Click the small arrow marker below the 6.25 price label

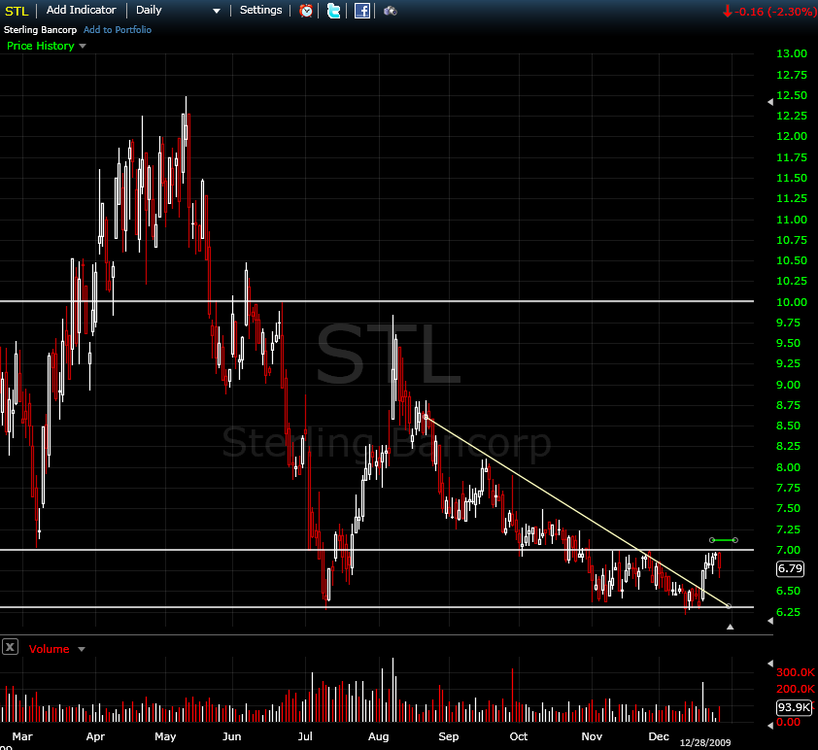click(x=770, y=621)
